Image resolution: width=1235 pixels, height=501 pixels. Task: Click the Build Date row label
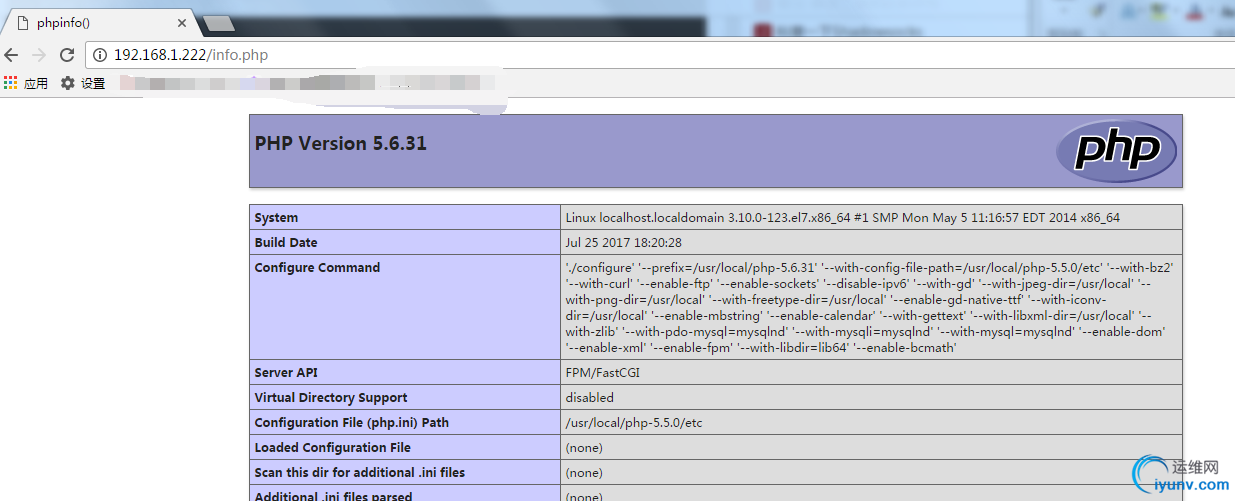tap(286, 242)
